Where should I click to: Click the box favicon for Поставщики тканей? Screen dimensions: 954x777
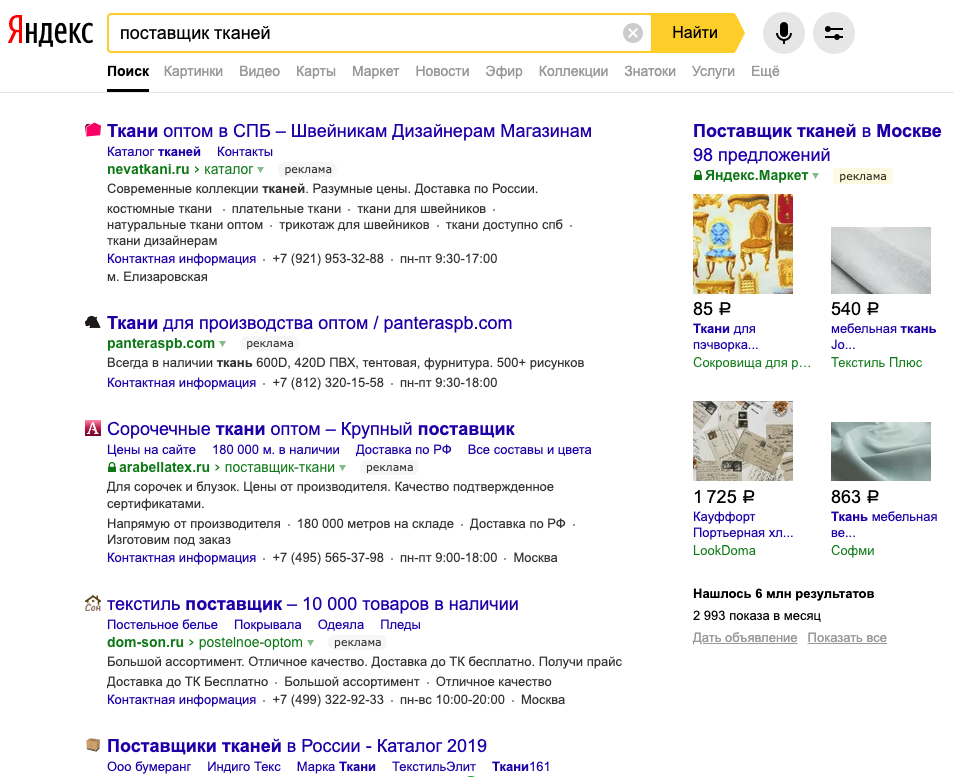pos(92,745)
